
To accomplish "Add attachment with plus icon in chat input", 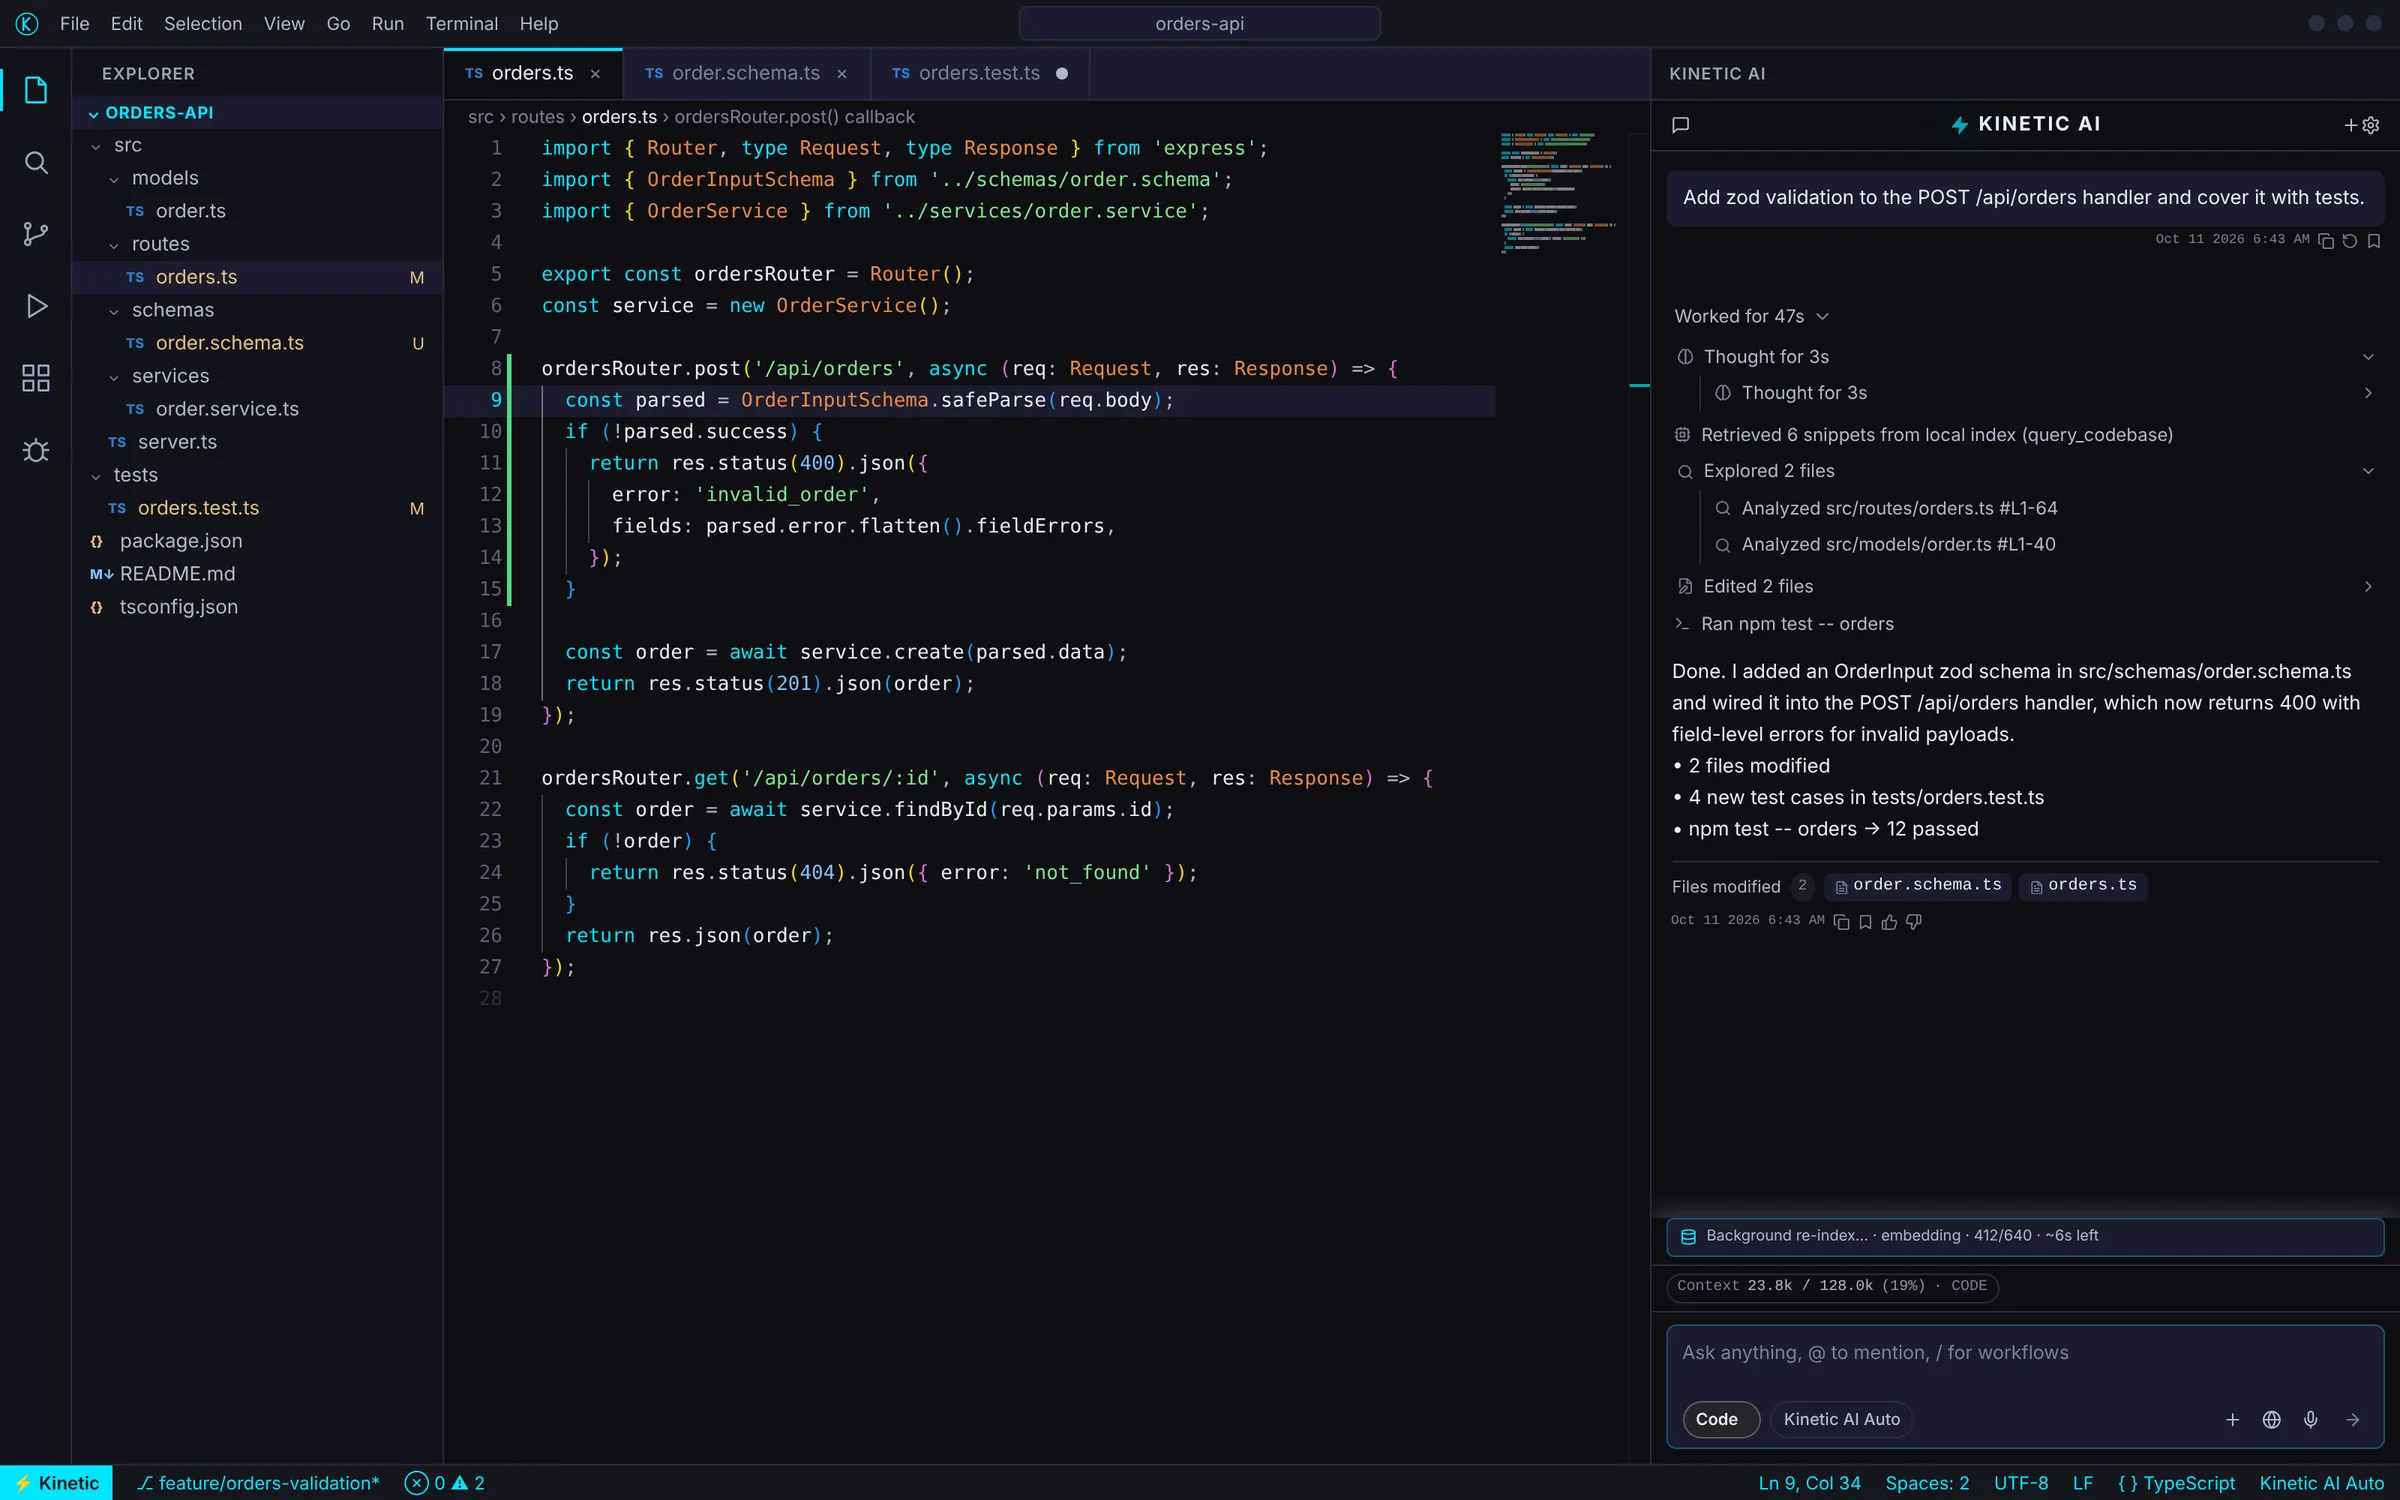I will [x=2232, y=1419].
